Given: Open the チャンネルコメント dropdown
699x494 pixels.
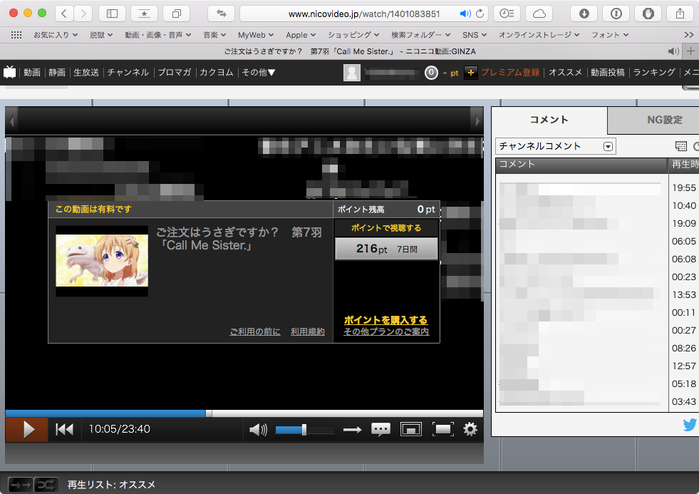Looking at the screenshot, I should click(555, 146).
